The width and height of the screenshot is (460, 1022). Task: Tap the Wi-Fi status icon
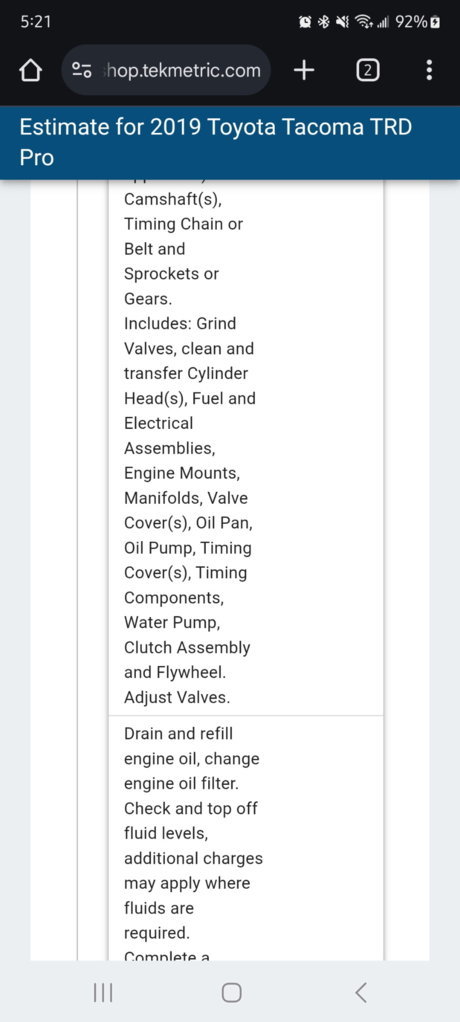(362, 22)
